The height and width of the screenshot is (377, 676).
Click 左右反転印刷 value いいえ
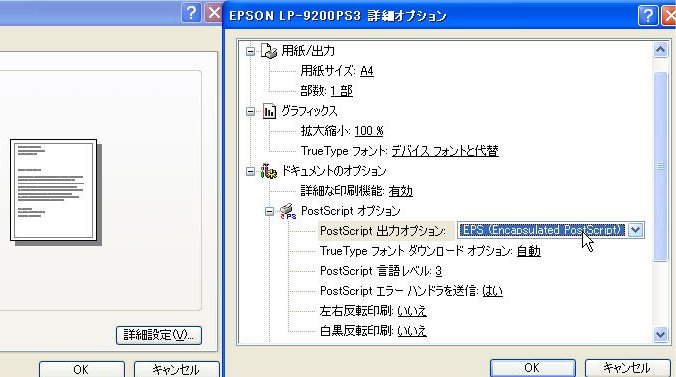pyautogui.click(x=412, y=311)
